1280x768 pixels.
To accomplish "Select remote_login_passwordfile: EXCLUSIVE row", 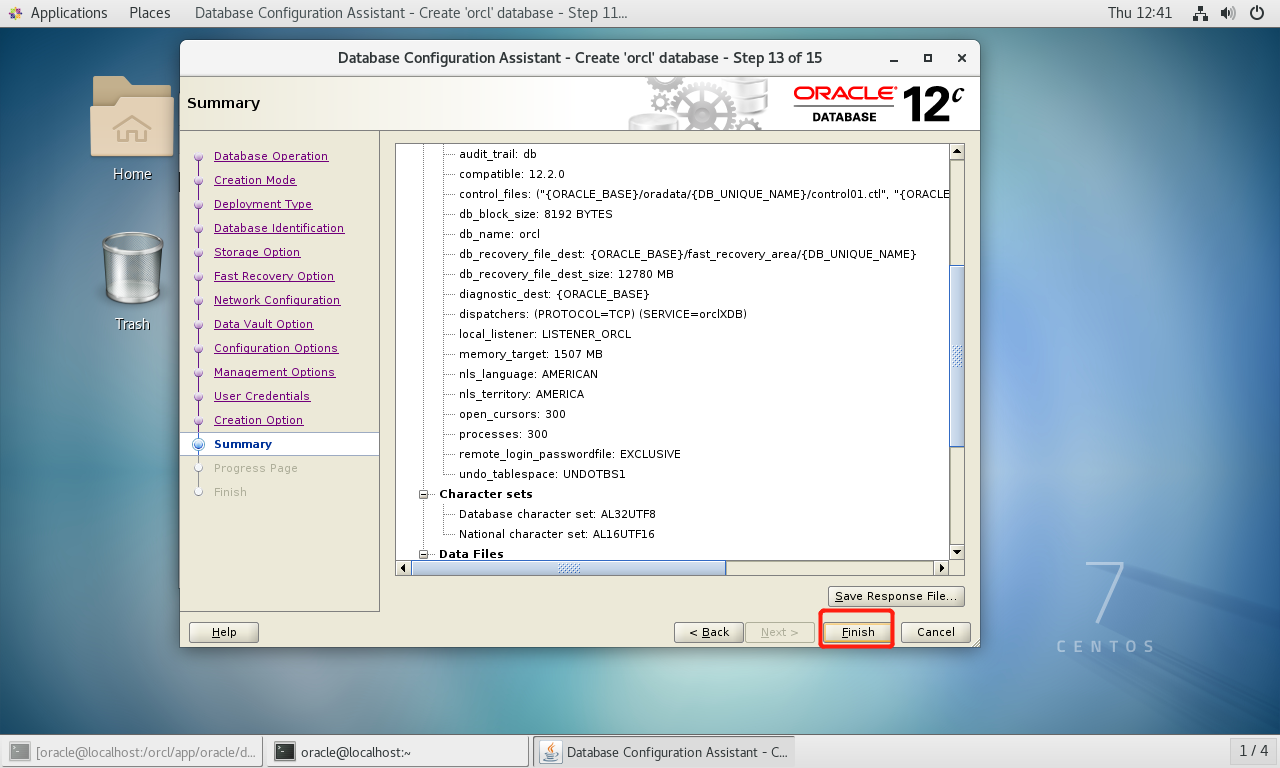I will click(570, 454).
